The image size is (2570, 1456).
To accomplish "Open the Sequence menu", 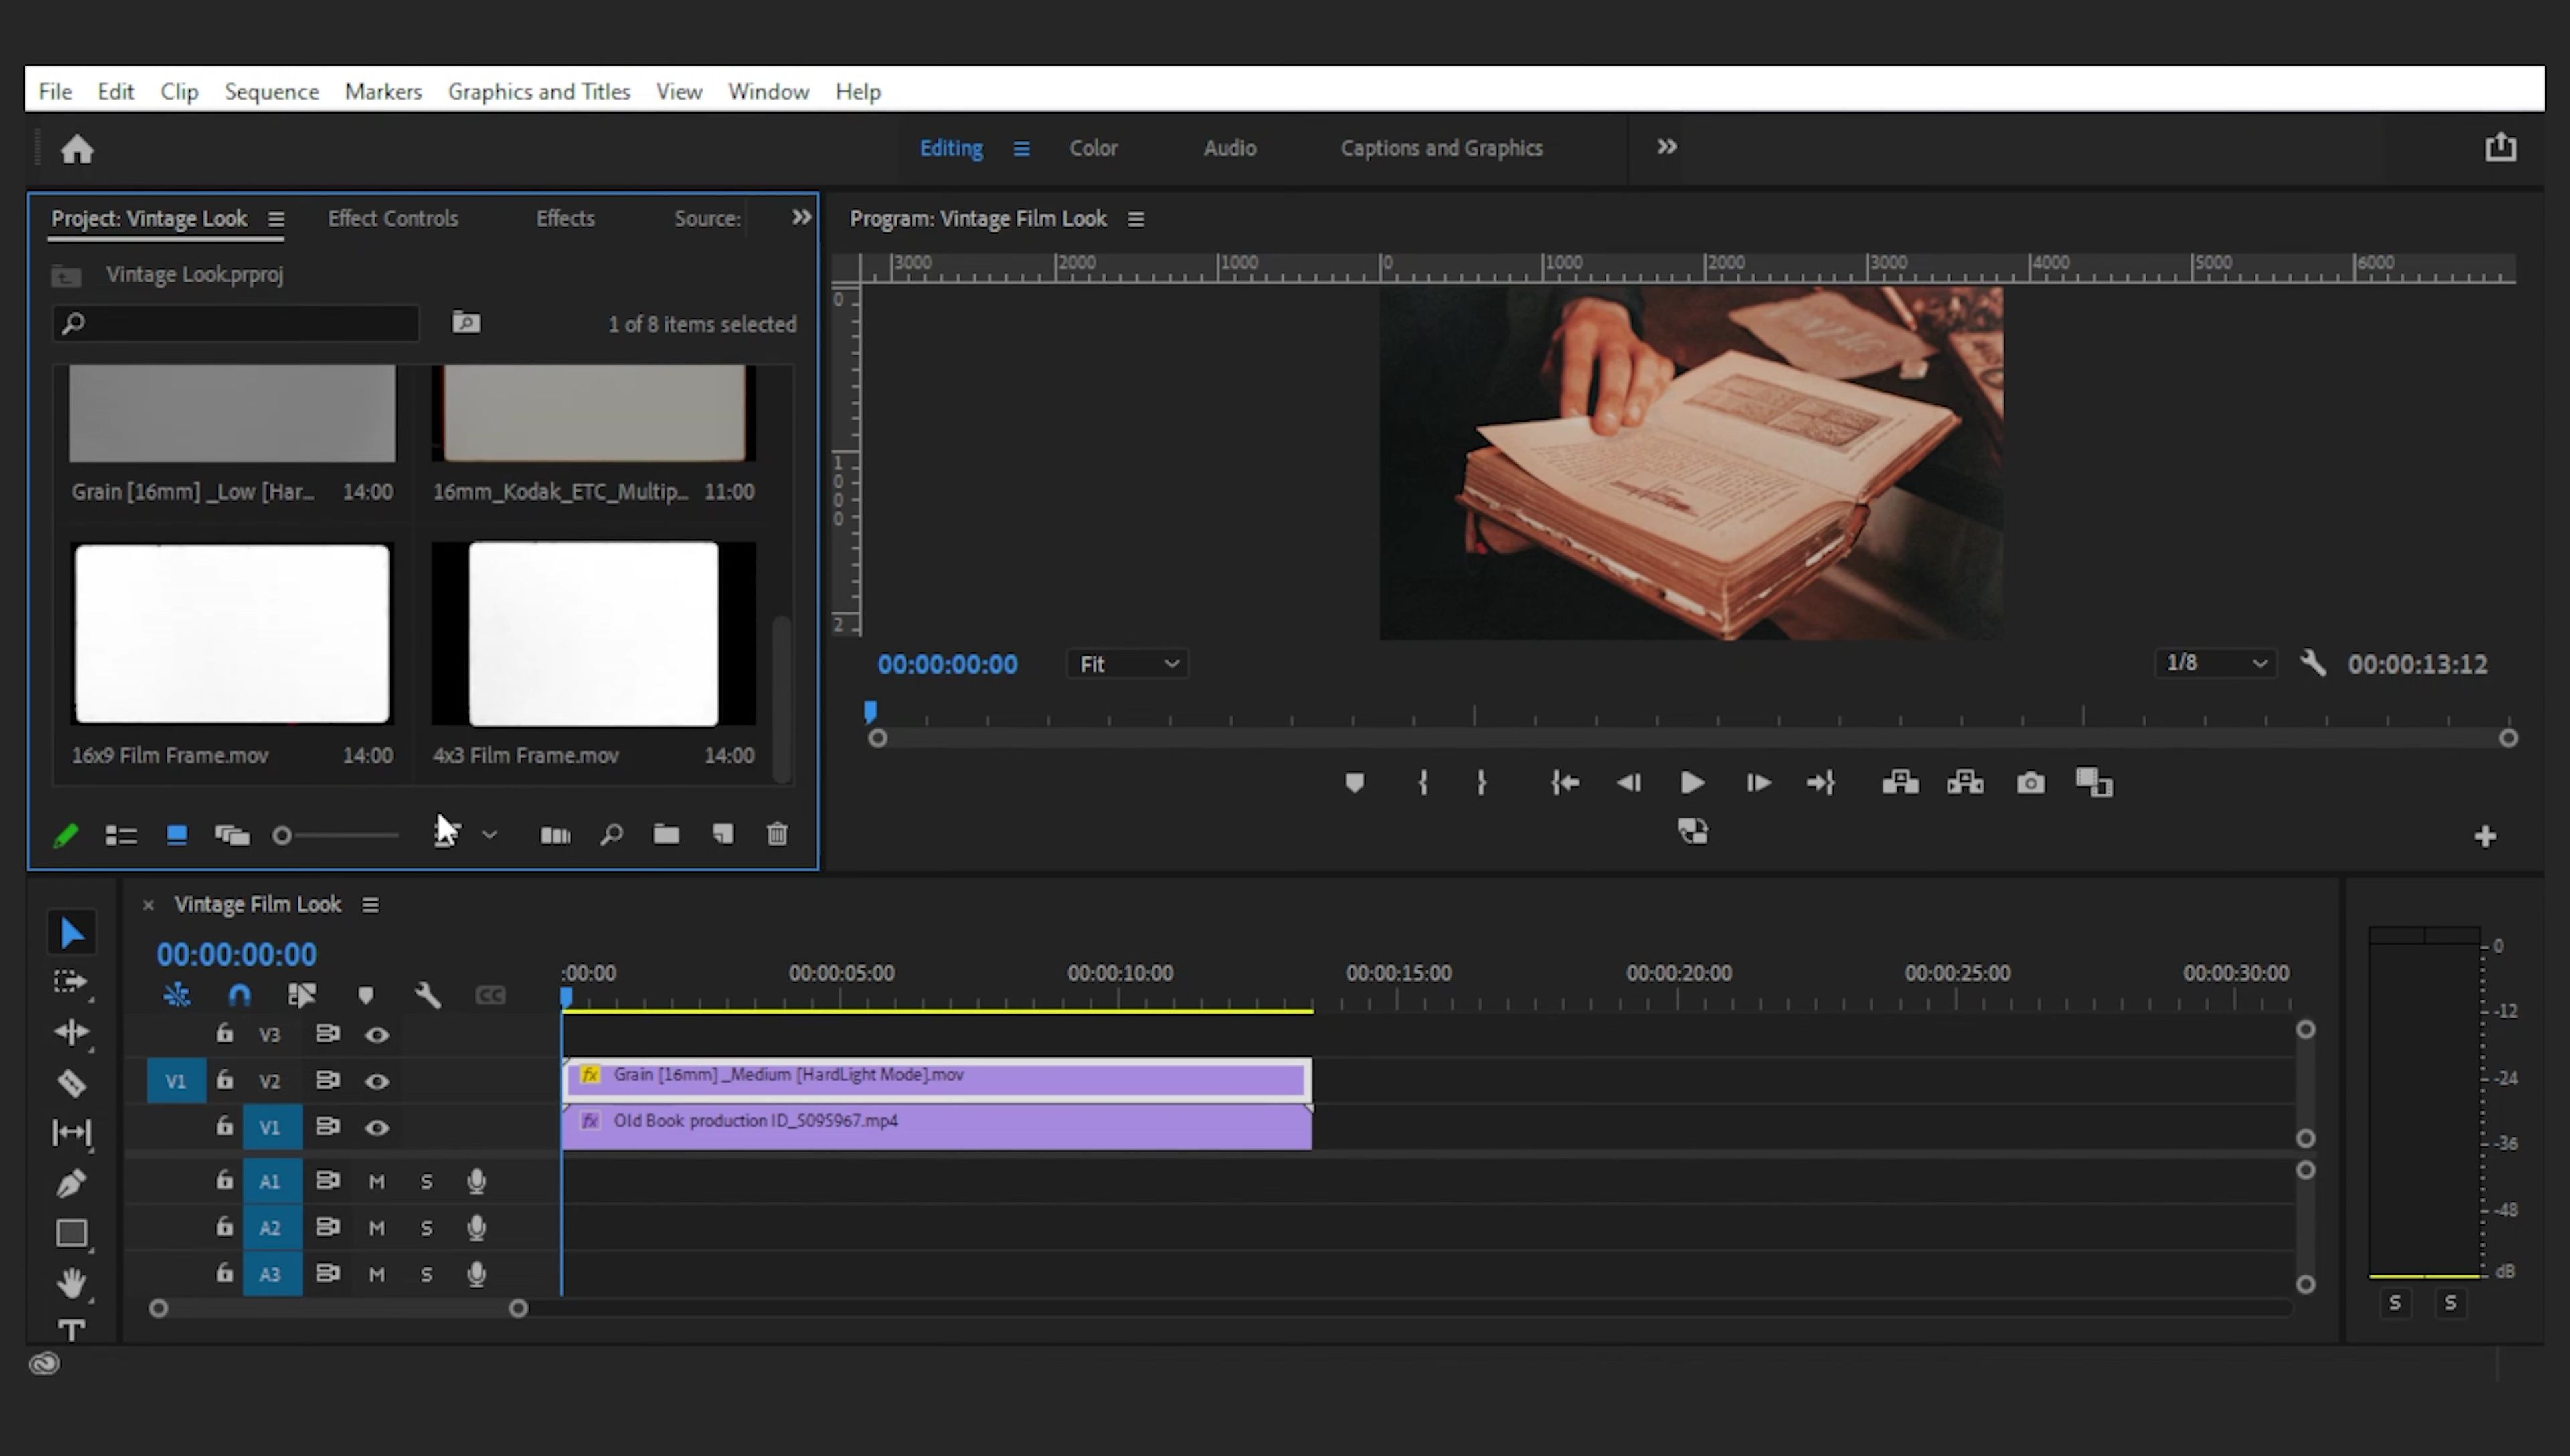I will coord(272,91).
